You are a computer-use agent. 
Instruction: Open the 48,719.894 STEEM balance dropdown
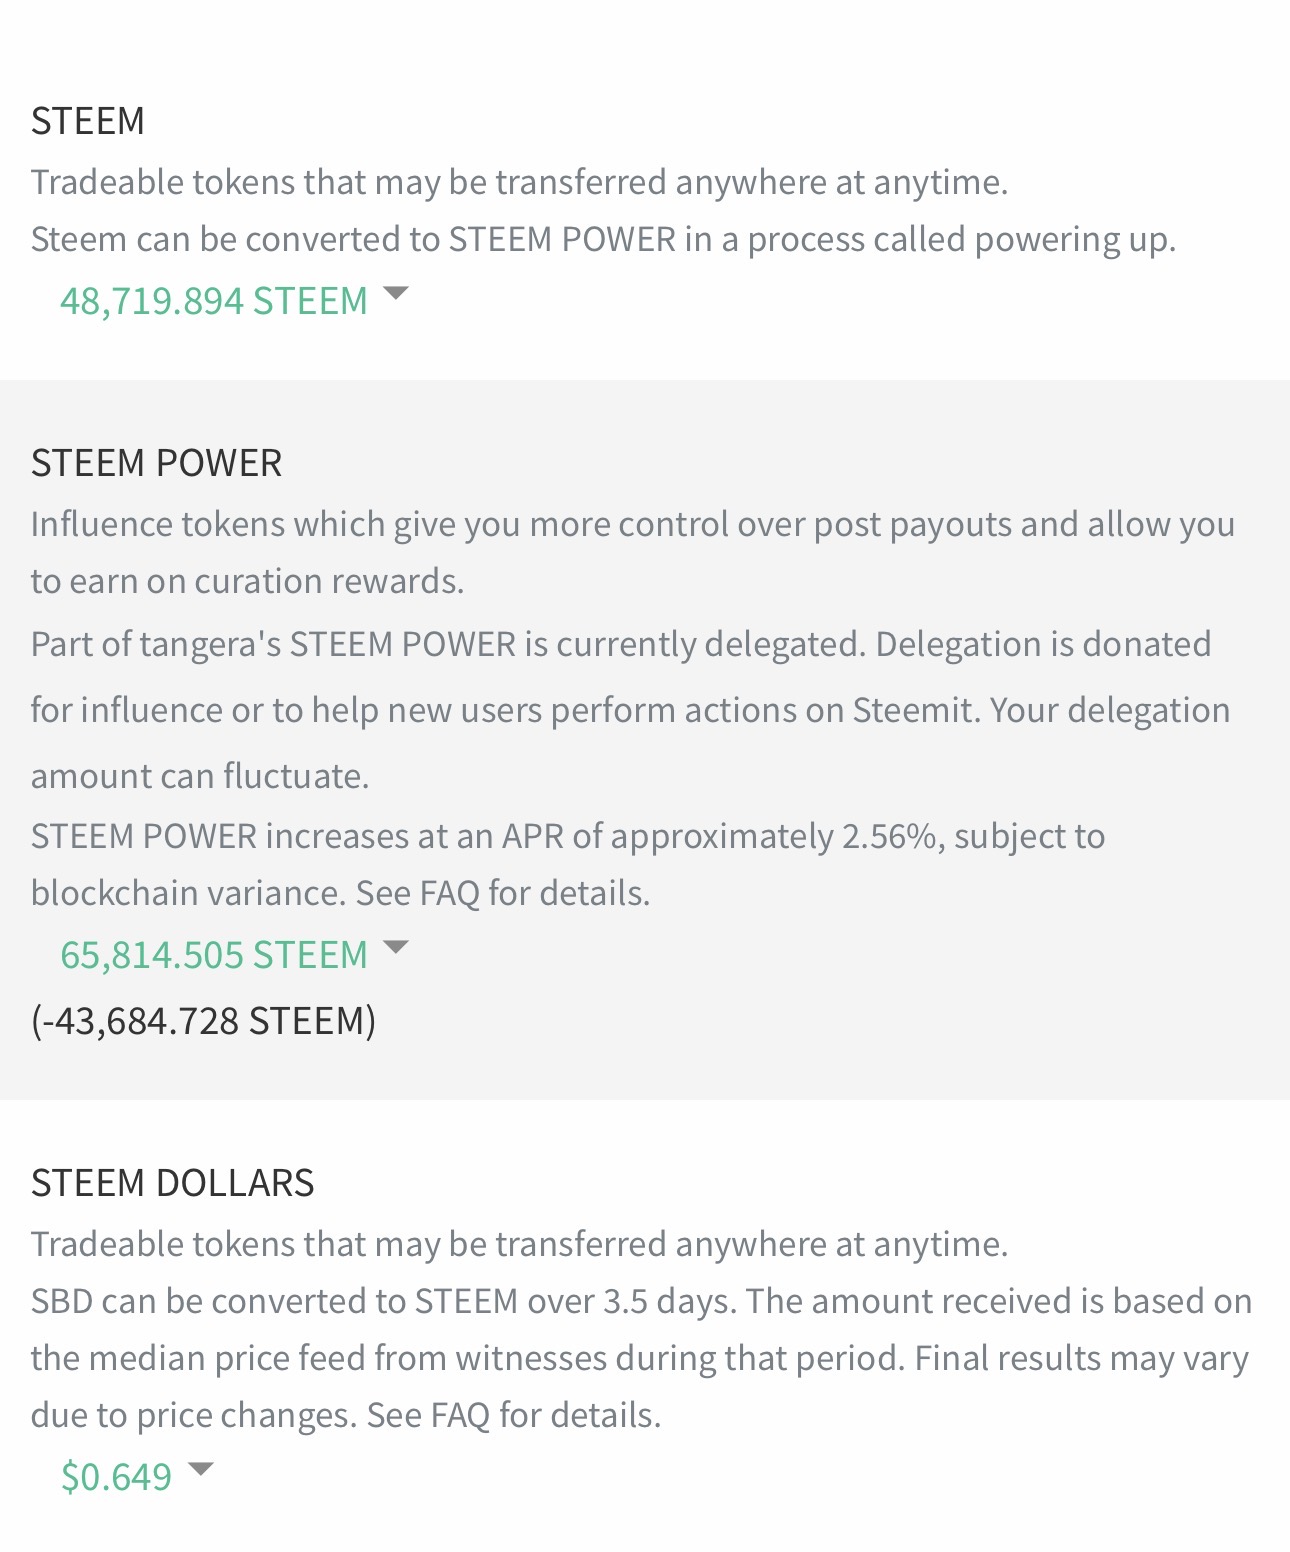coord(233,300)
